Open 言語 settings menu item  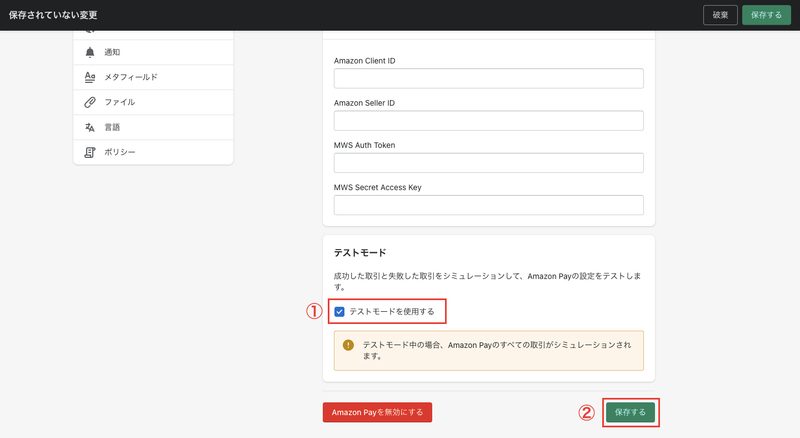click(x=154, y=127)
